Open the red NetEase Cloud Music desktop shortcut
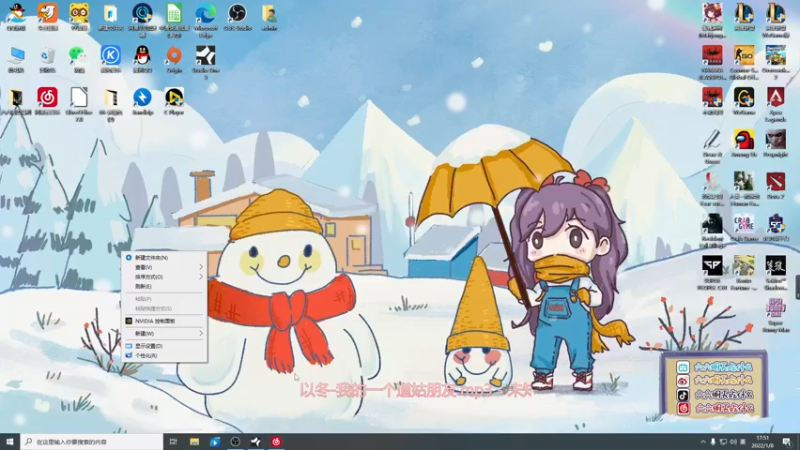 coord(47,101)
